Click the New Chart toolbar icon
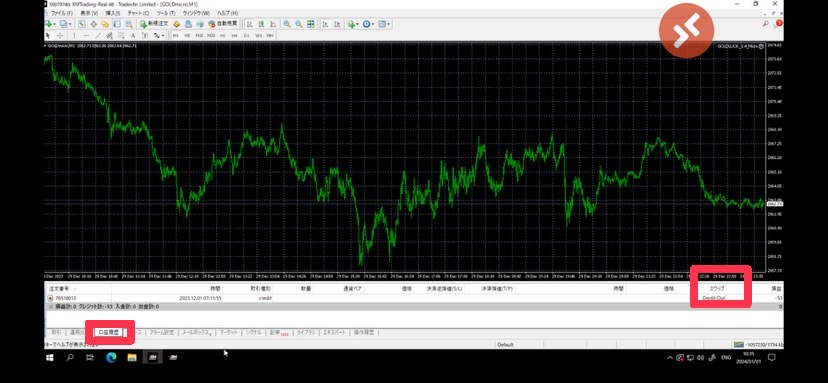The width and height of the screenshot is (828, 383). (x=49, y=24)
